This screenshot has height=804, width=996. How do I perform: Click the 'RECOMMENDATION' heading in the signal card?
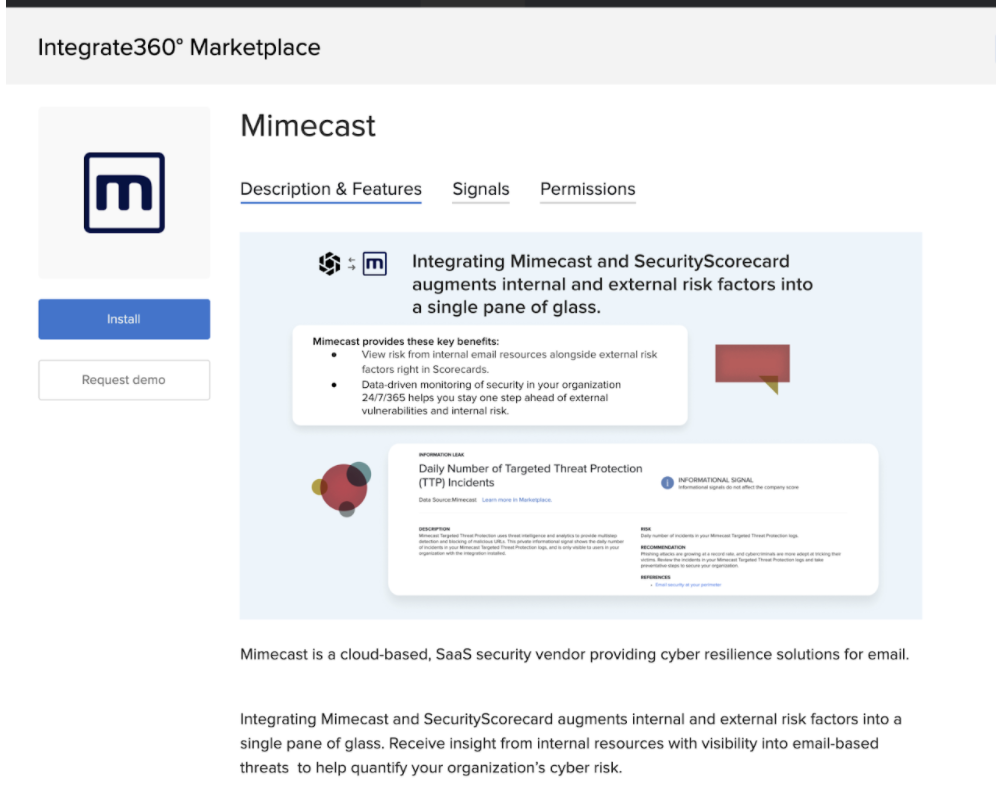[x=663, y=547]
